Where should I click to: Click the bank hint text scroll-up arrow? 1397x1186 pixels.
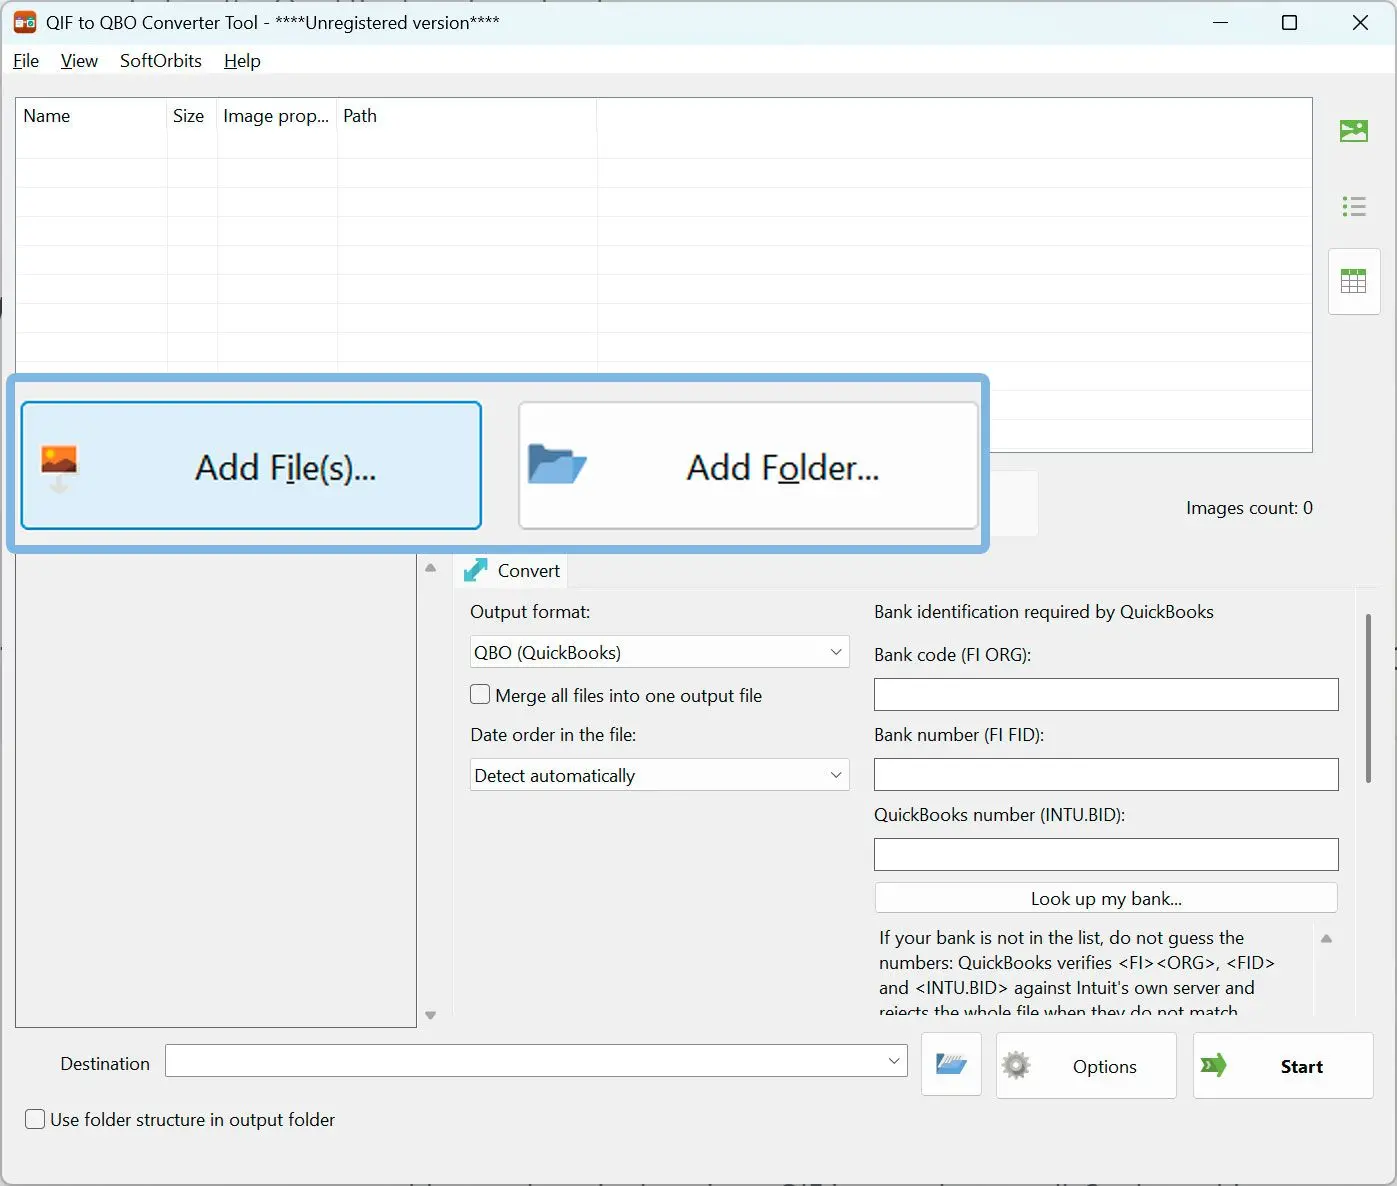1326,939
